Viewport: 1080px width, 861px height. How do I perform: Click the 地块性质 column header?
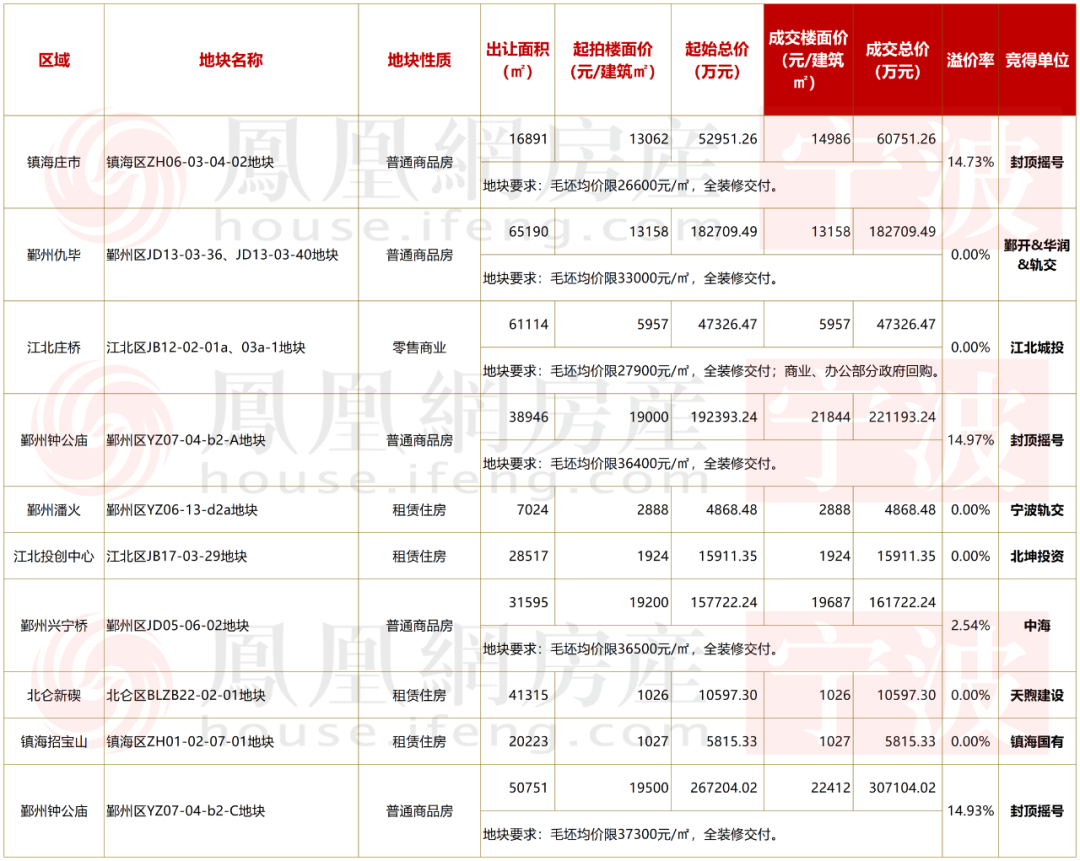419,61
